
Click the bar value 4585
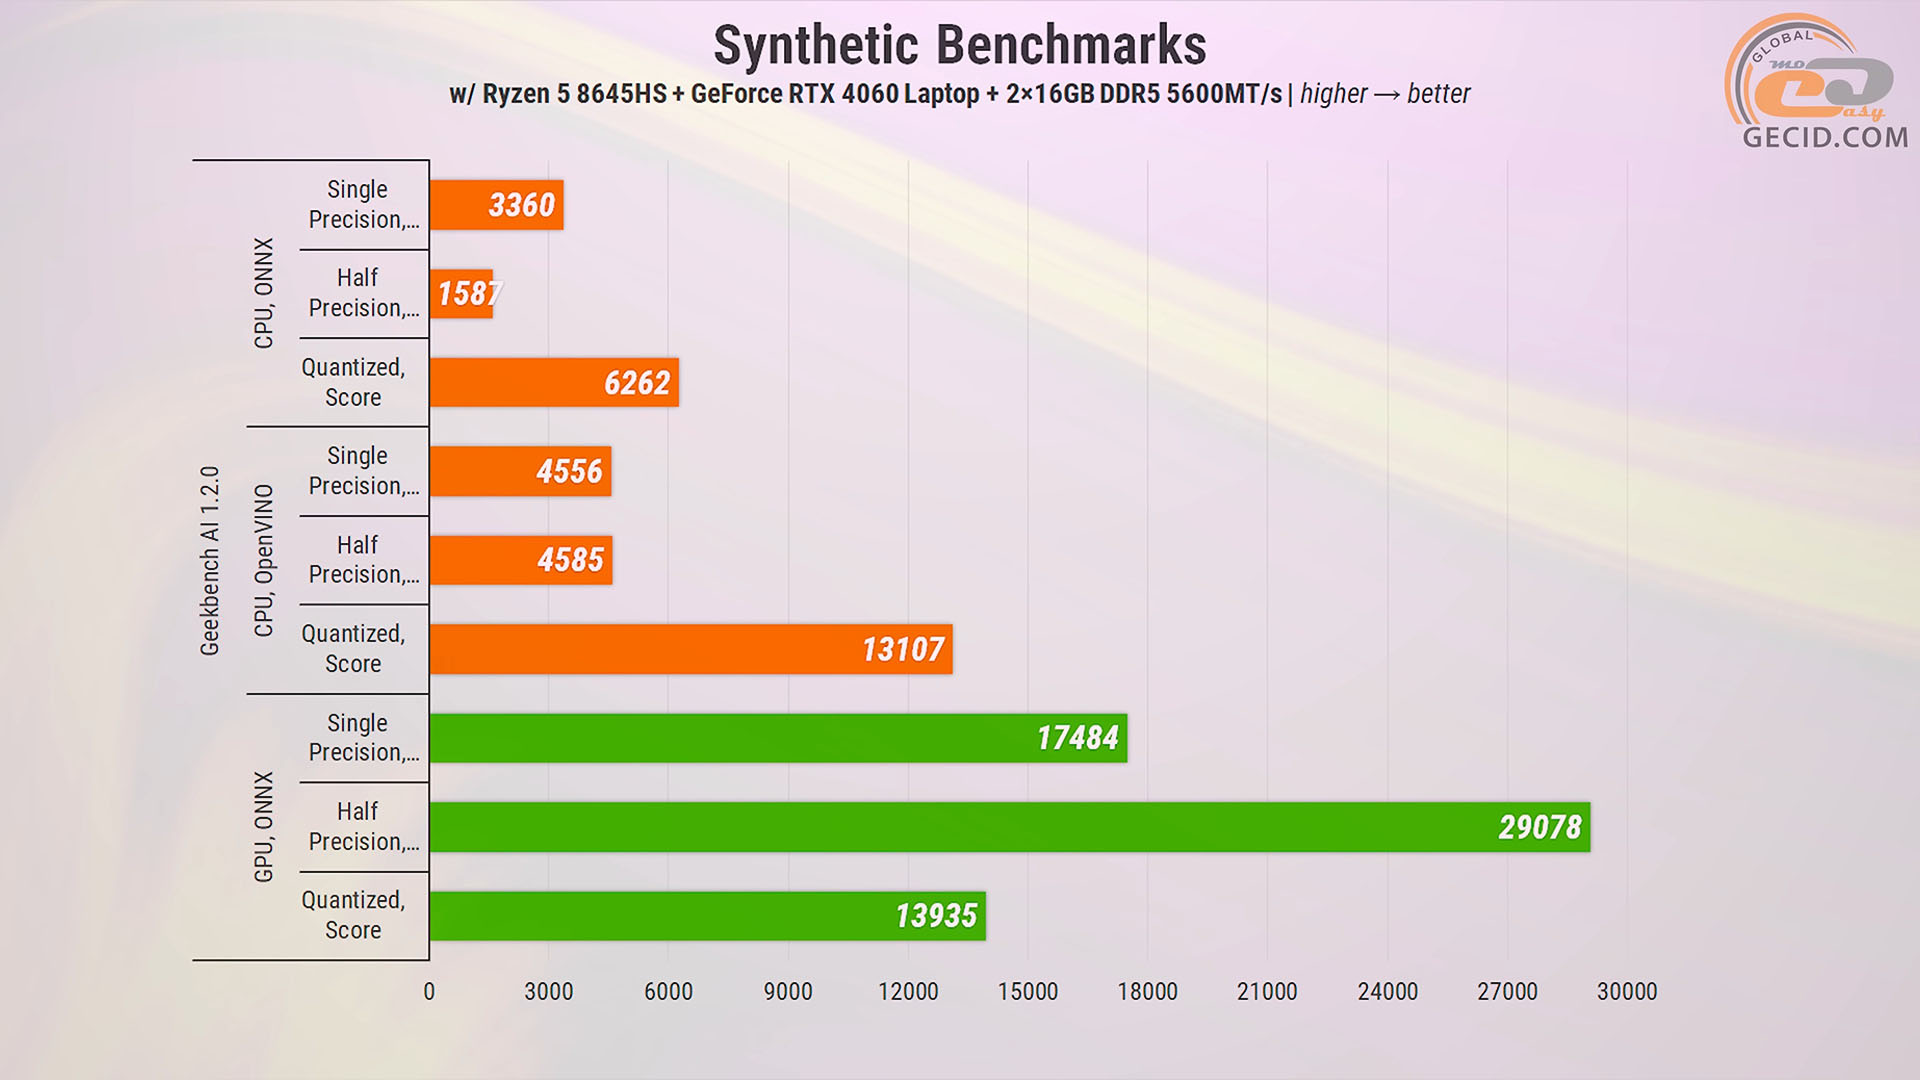click(x=570, y=560)
